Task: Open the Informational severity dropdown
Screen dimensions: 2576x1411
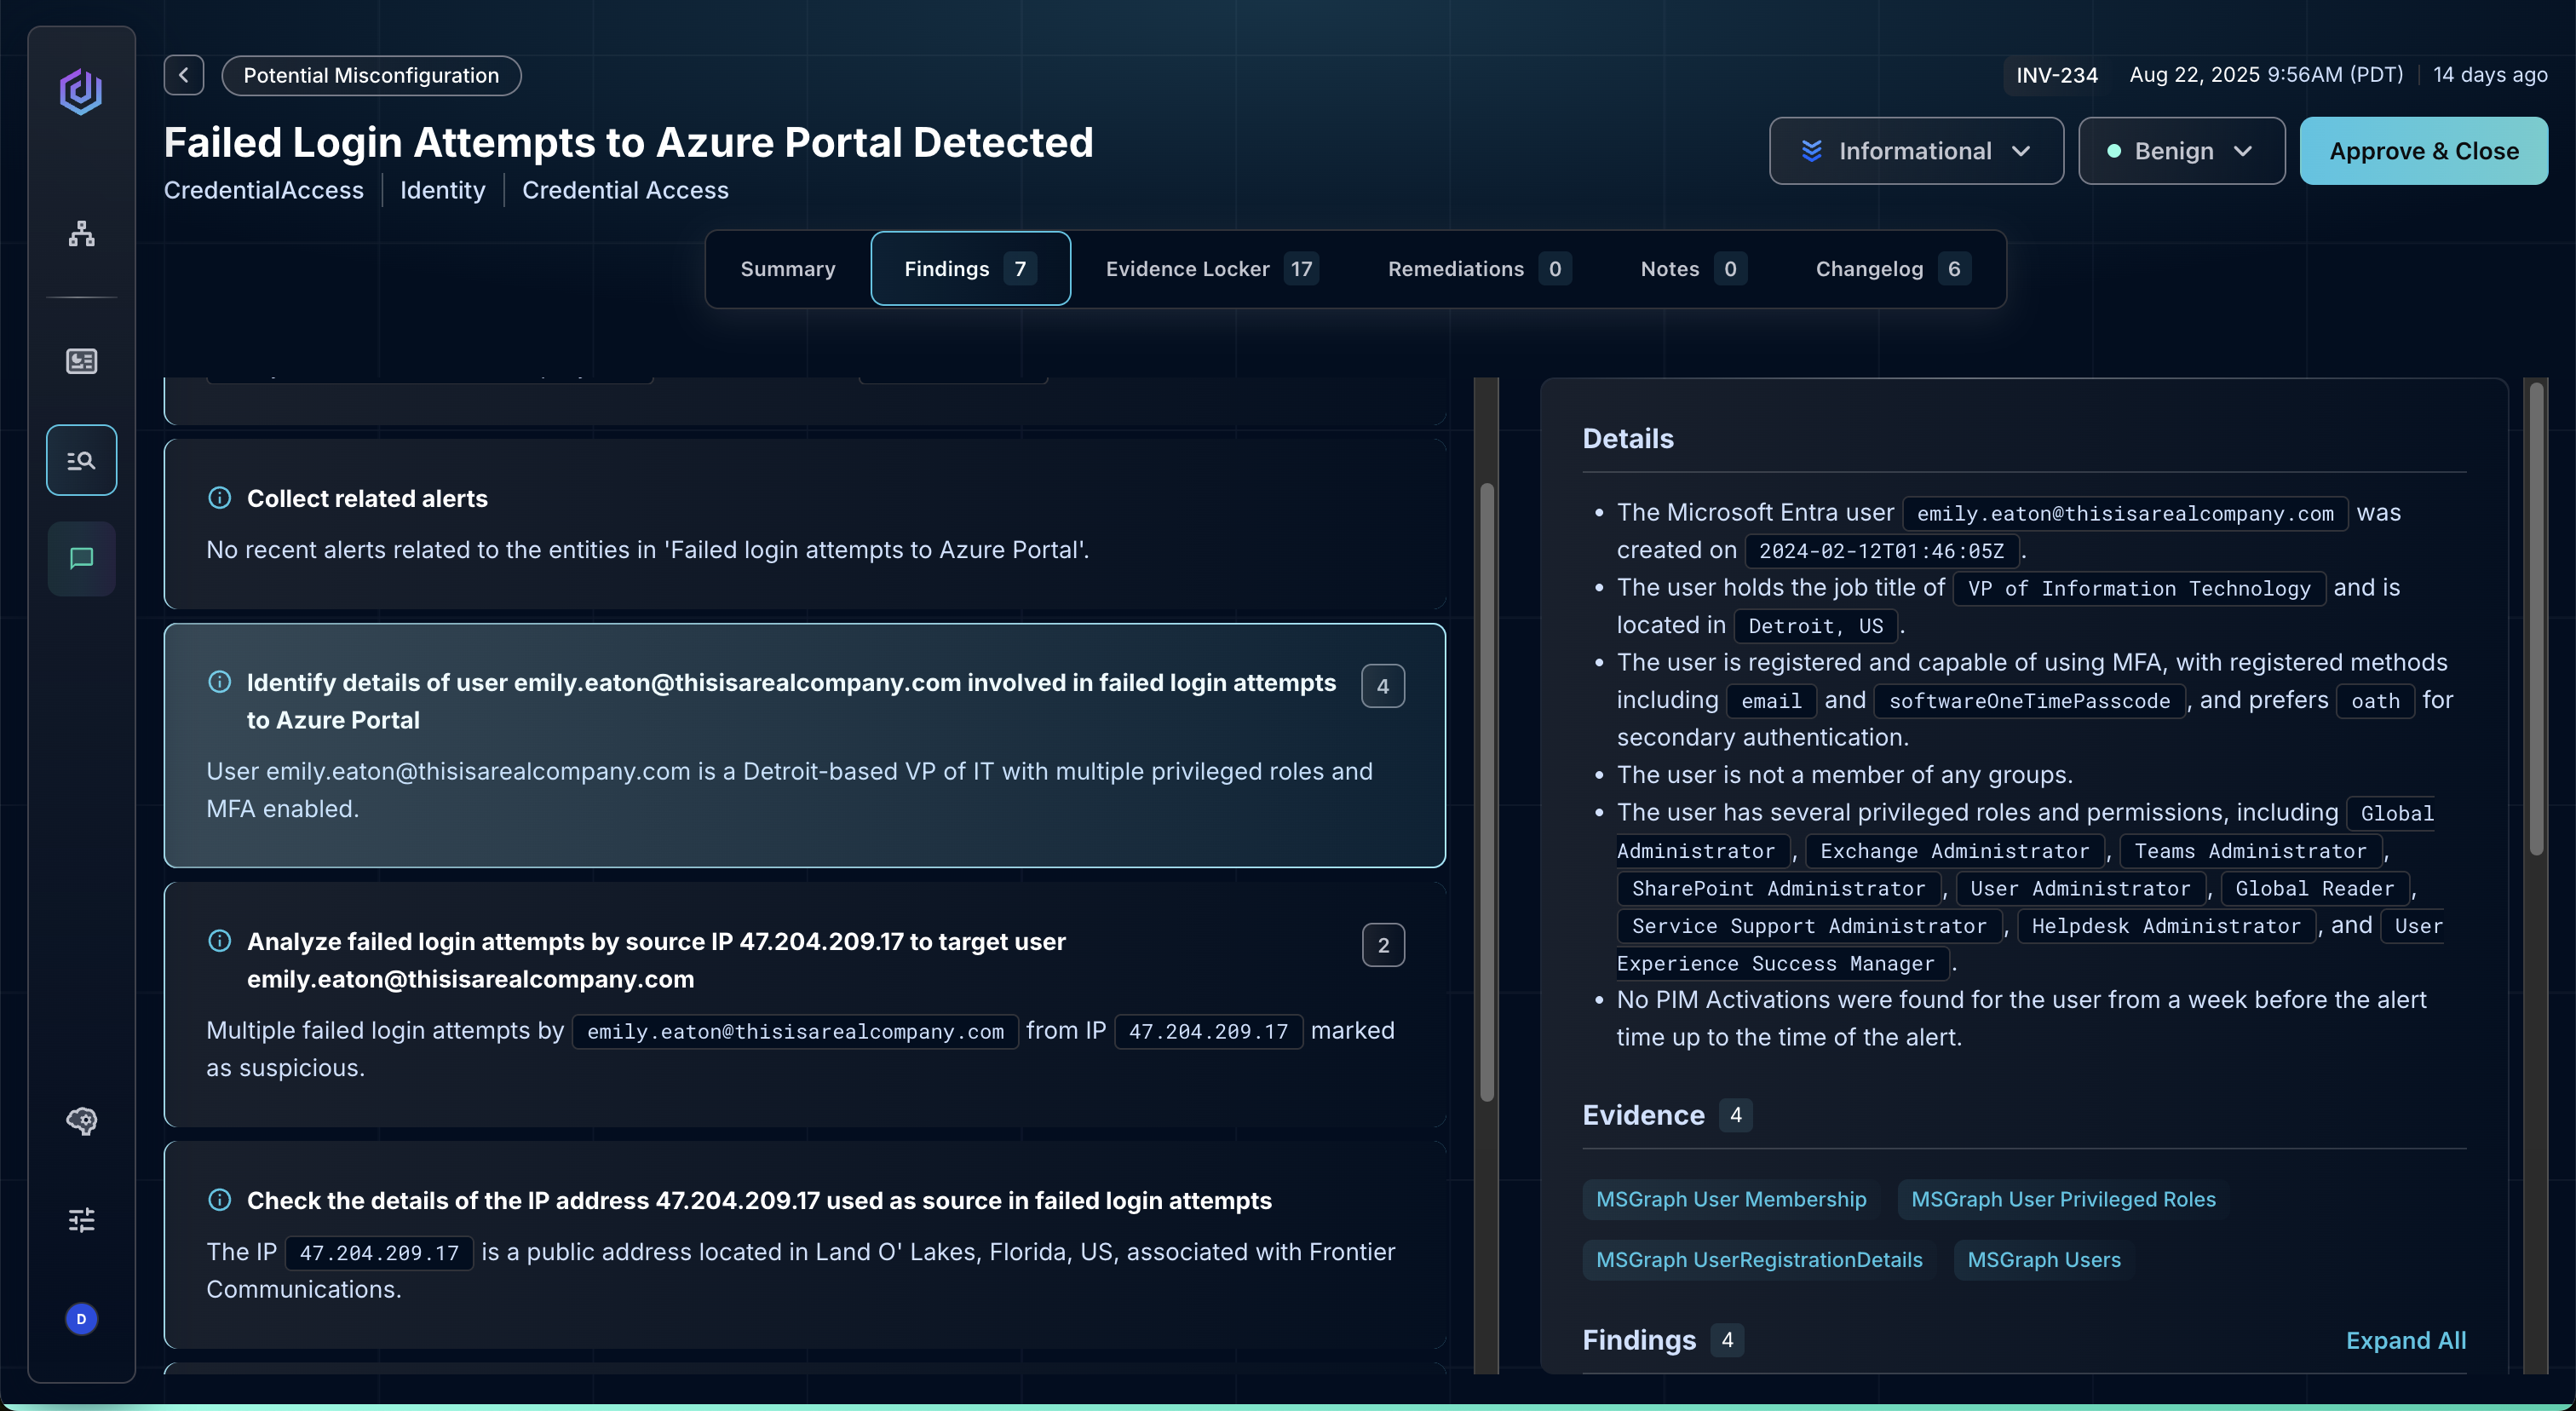Action: 1915,151
